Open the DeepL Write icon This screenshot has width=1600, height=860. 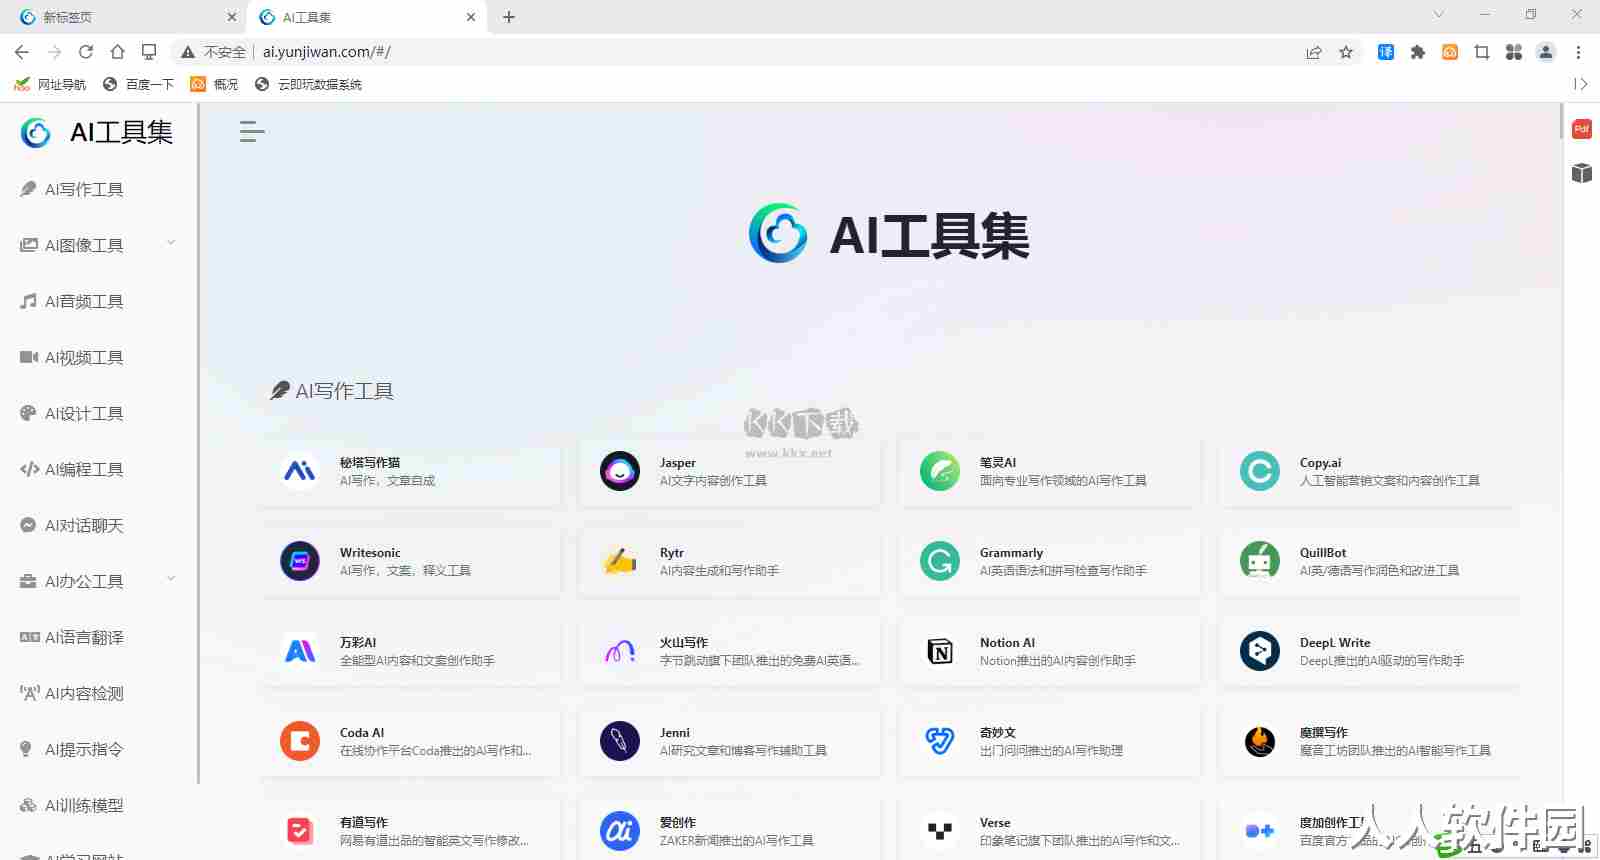coord(1260,651)
